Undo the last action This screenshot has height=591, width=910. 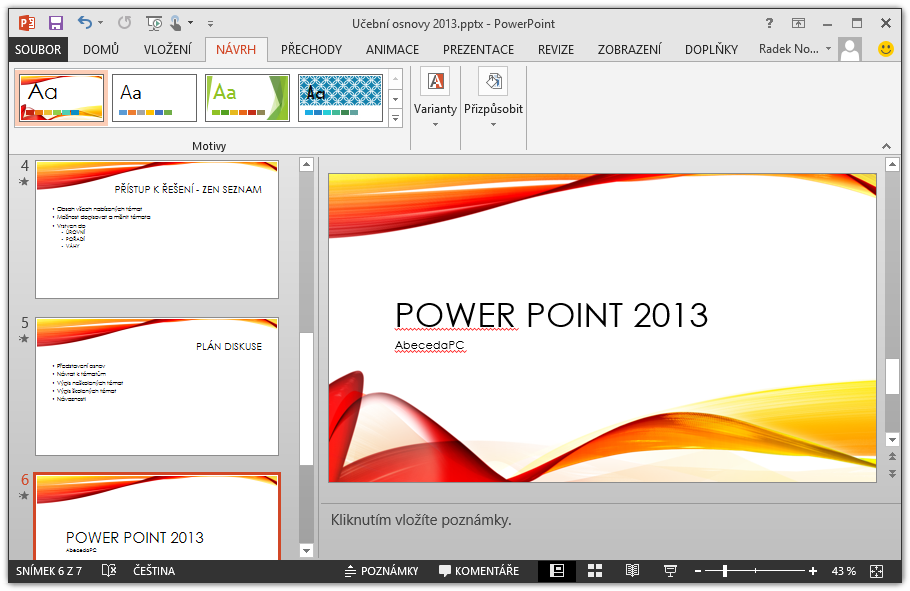[x=85, y=23]
